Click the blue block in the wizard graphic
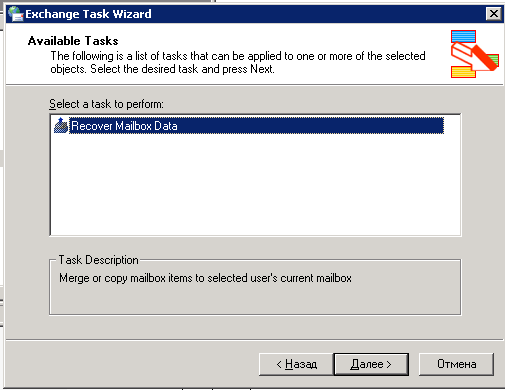Viewport: 505px width, 390px height. coord(463,36)
